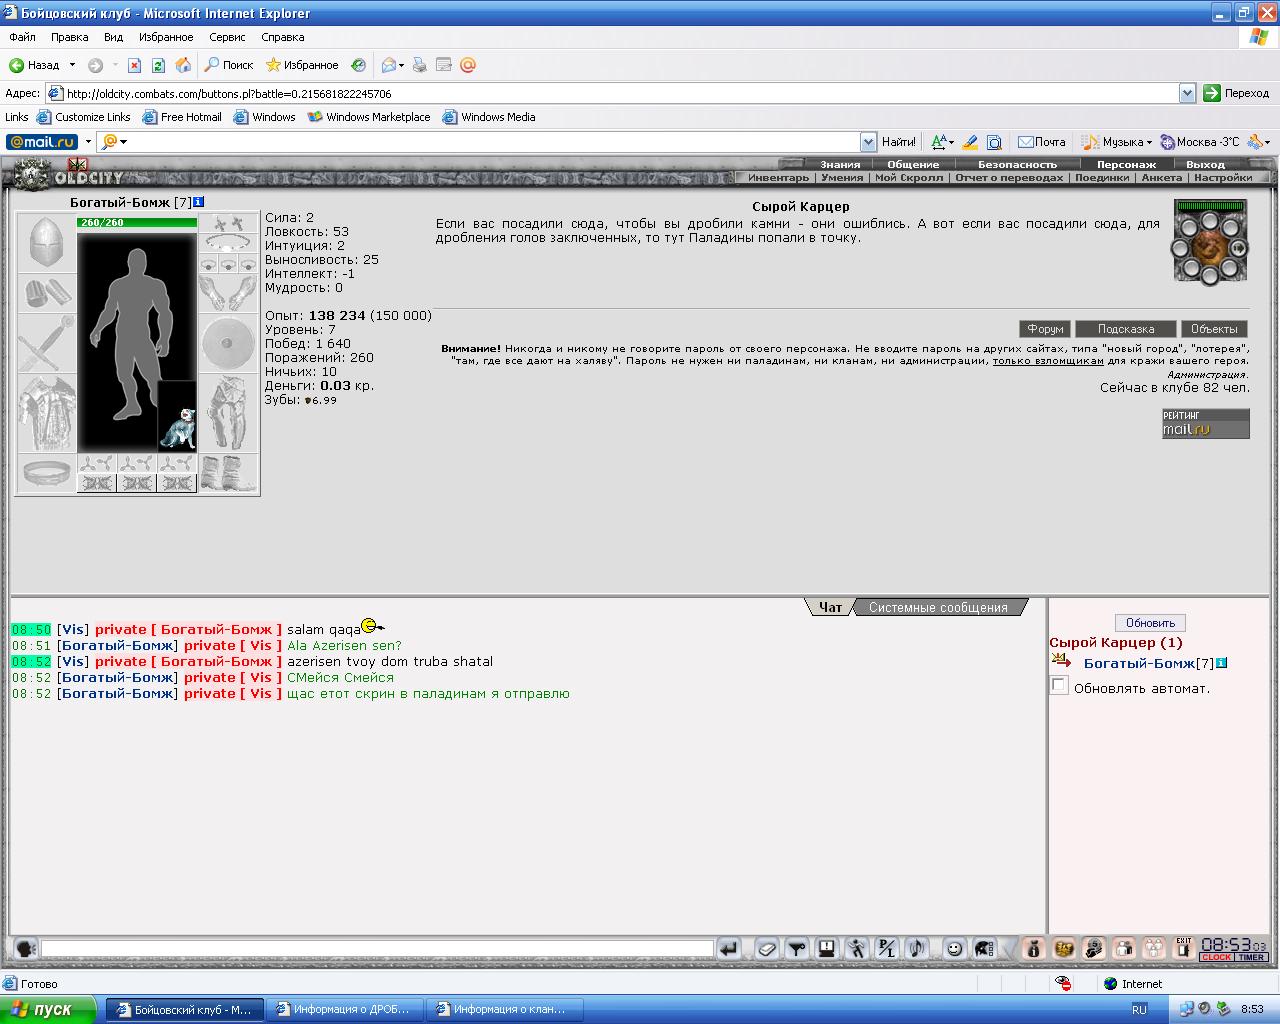Enable the 'Обновлять автомат.' checkbox

click(x=1059, y=686)
